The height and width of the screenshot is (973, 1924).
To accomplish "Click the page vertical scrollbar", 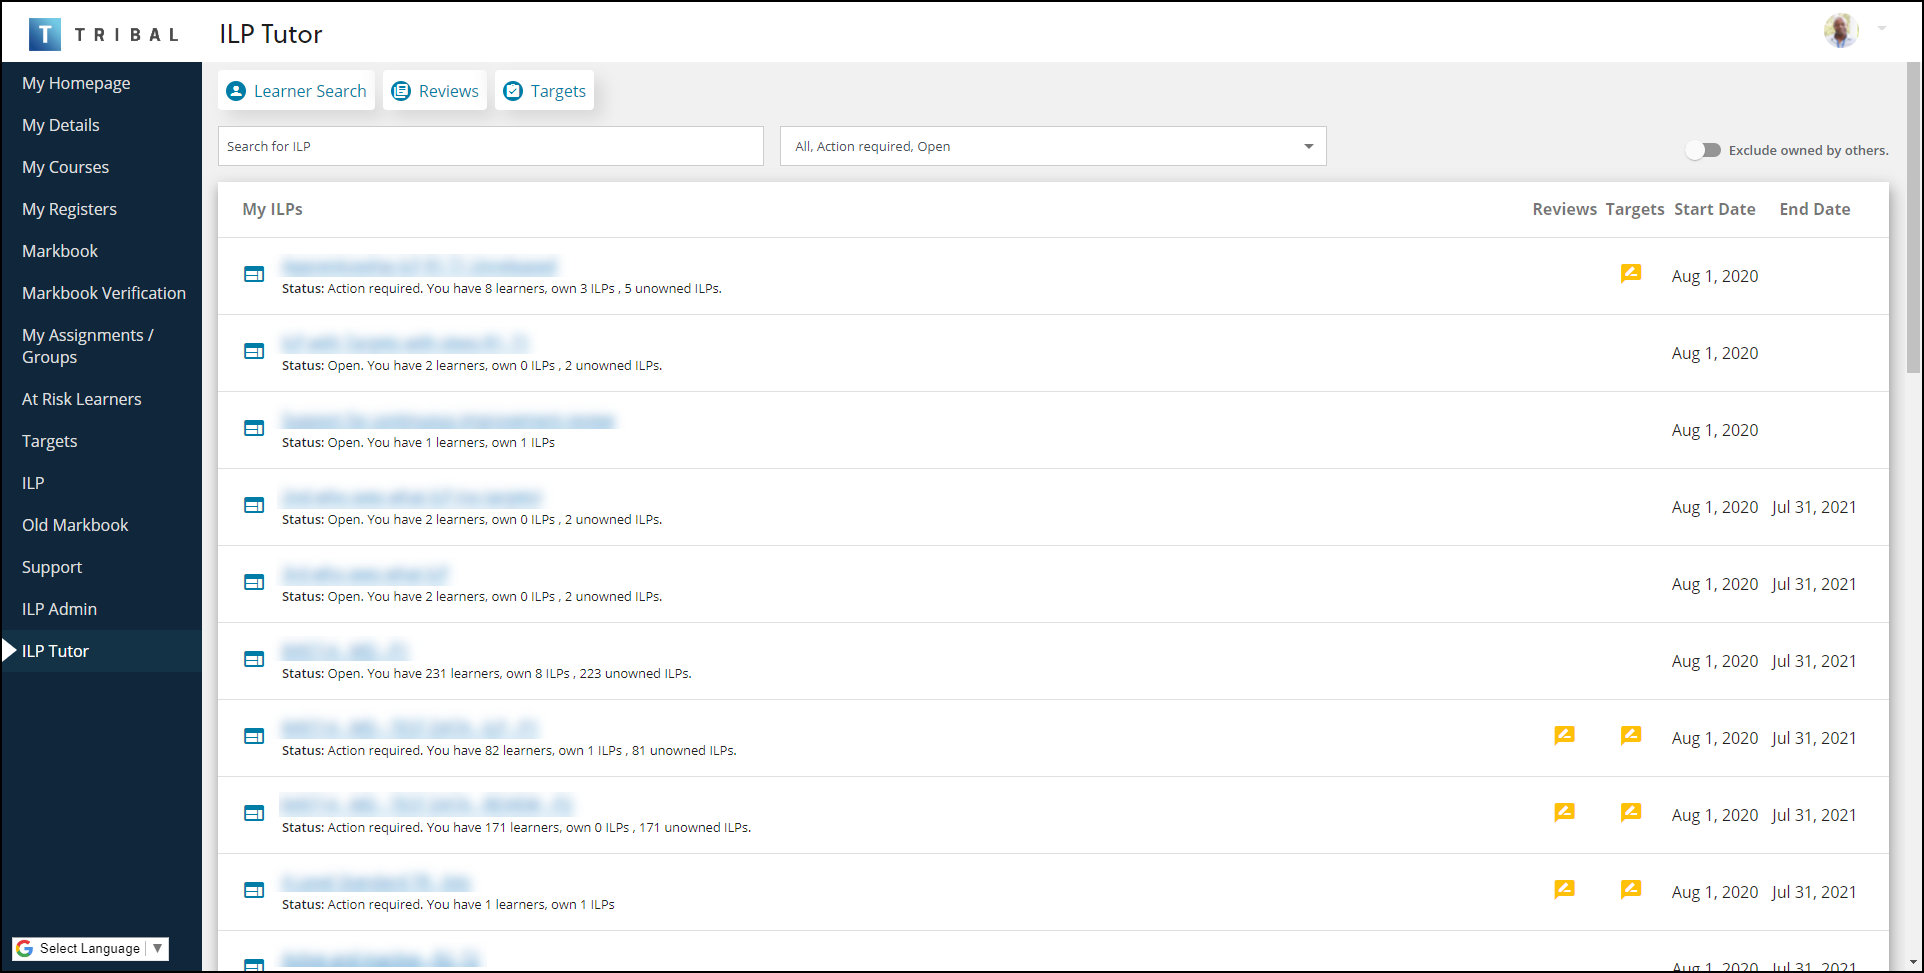I will click(1912, 220).
